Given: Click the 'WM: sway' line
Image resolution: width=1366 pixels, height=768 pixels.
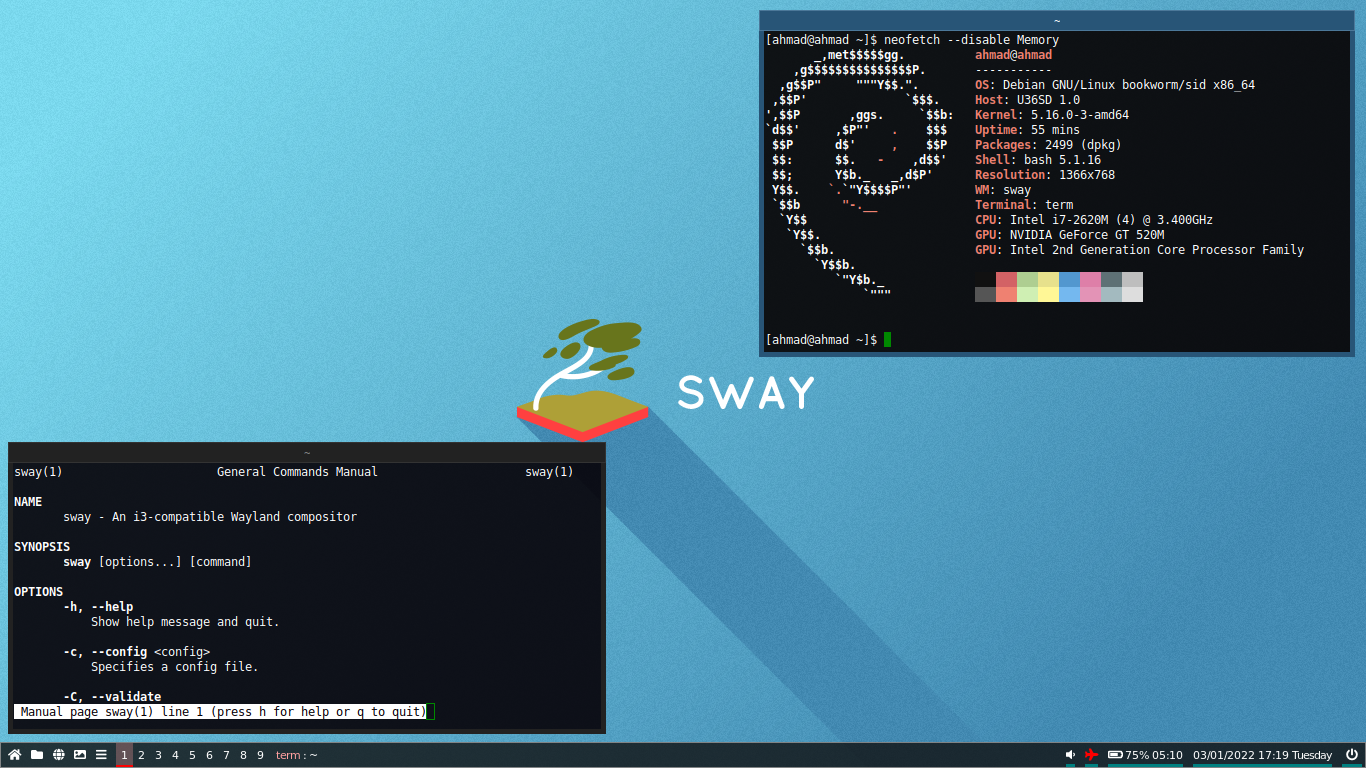Looking at the screenshot, I should click(x=1003, y=190).
